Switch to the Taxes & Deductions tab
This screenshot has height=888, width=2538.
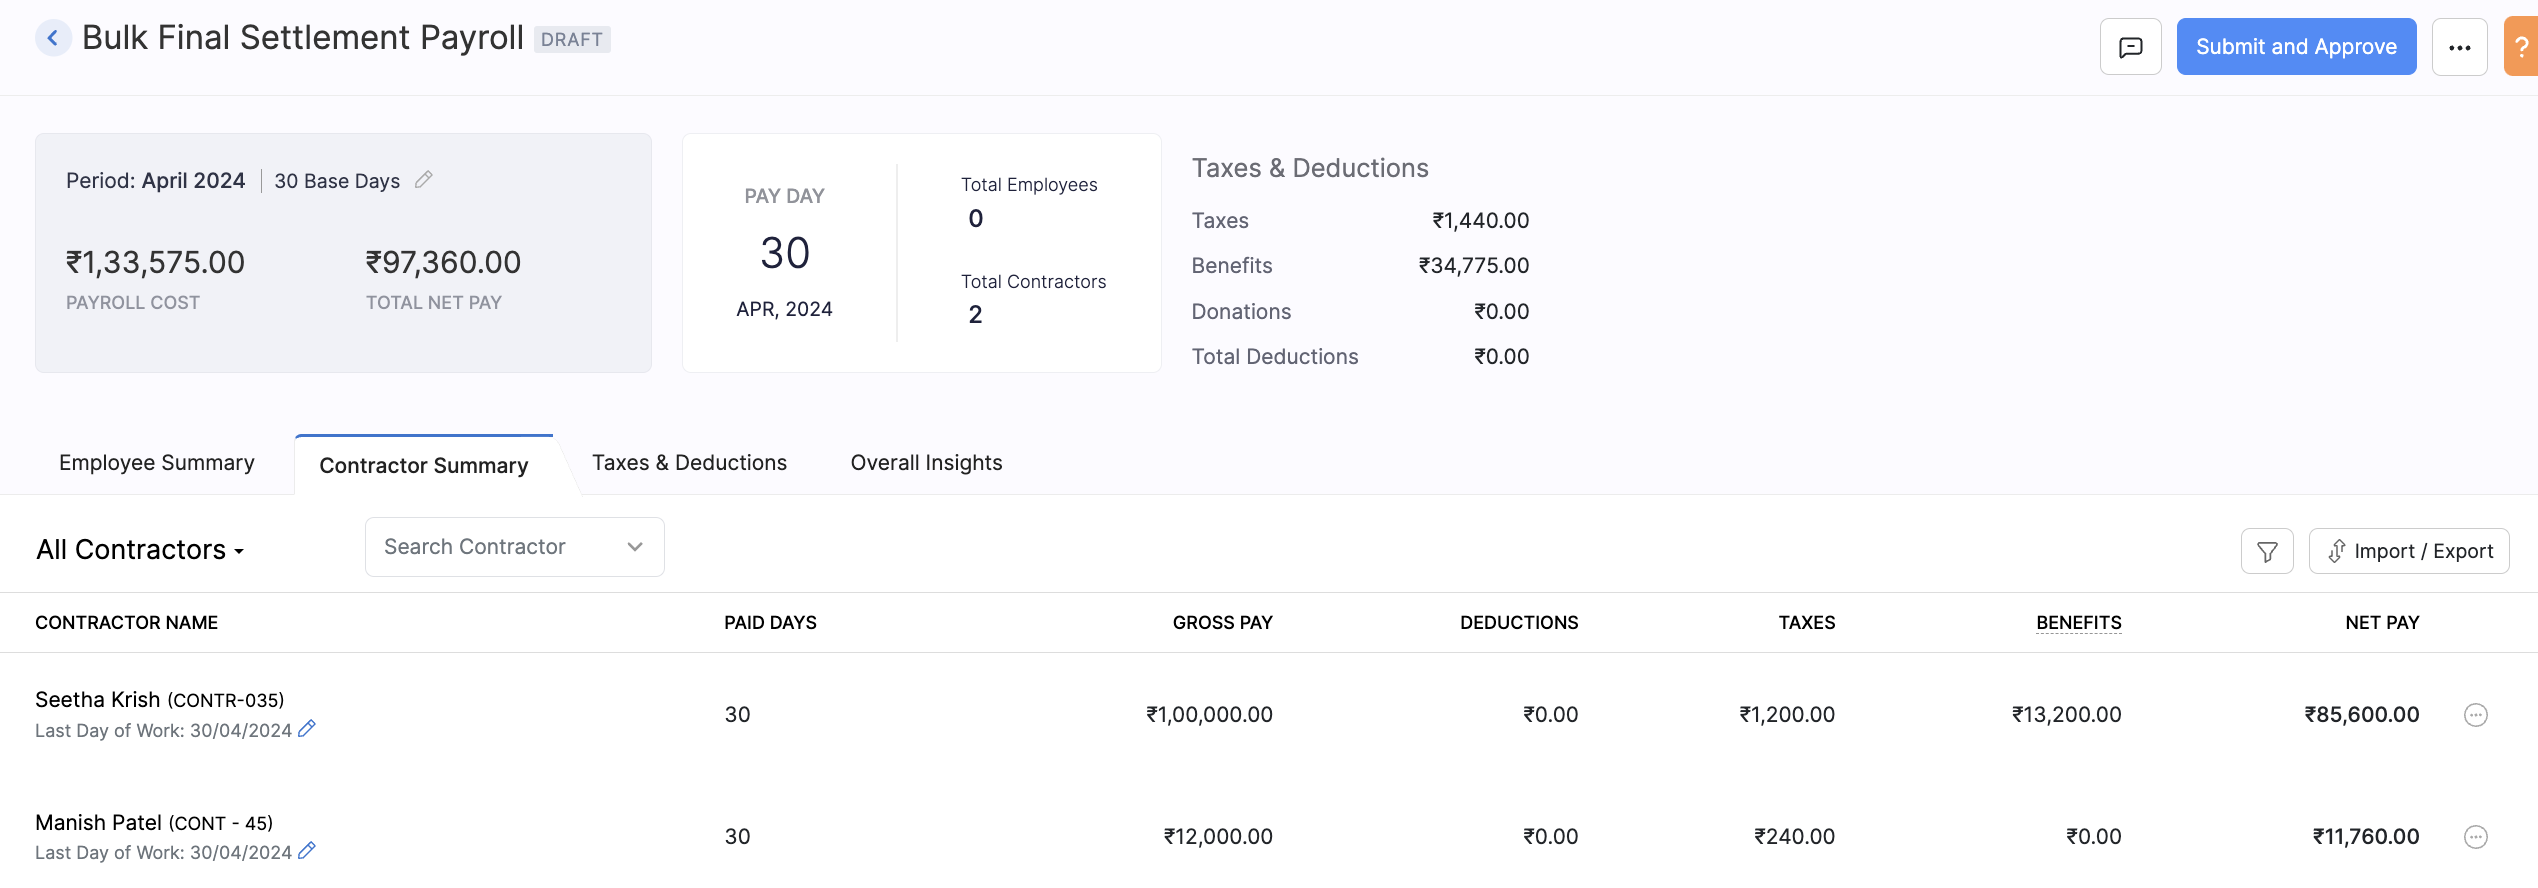[x=689, y=463]
